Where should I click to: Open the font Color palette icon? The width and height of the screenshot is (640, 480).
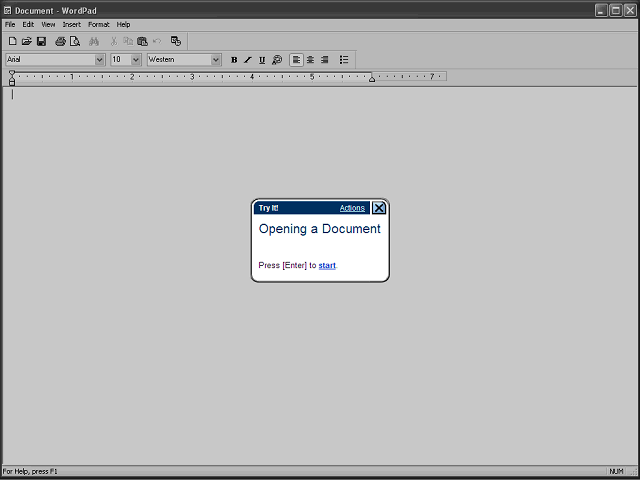click(x=277, y=60)
